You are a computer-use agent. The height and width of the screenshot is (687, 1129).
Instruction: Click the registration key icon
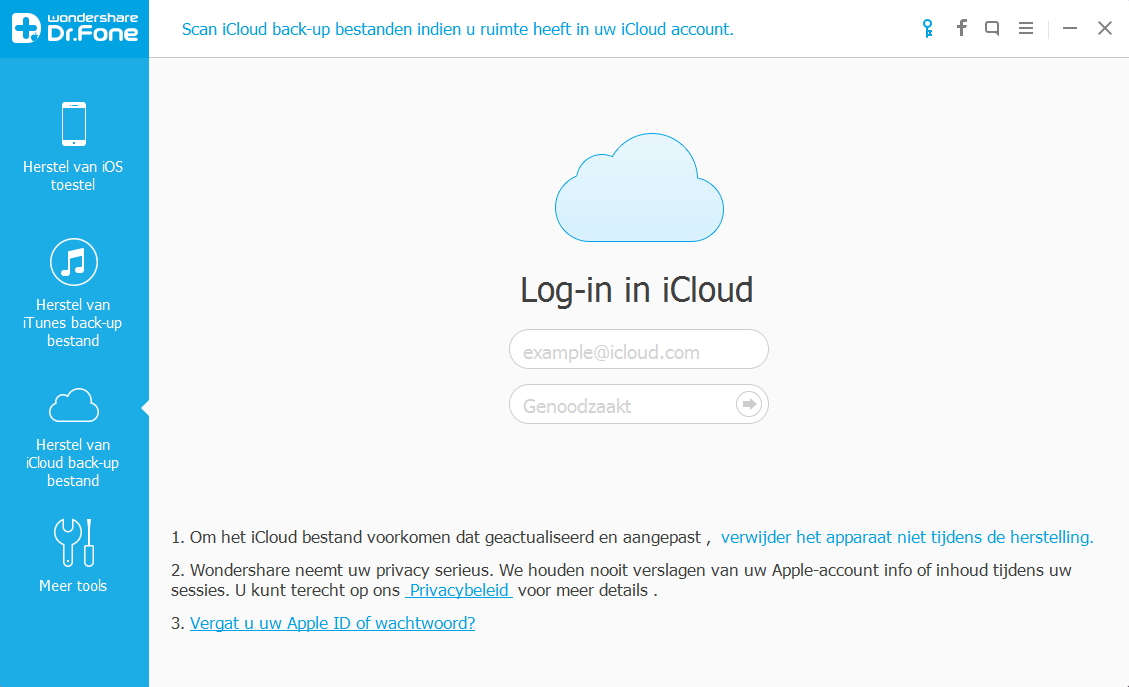[927, 29]
